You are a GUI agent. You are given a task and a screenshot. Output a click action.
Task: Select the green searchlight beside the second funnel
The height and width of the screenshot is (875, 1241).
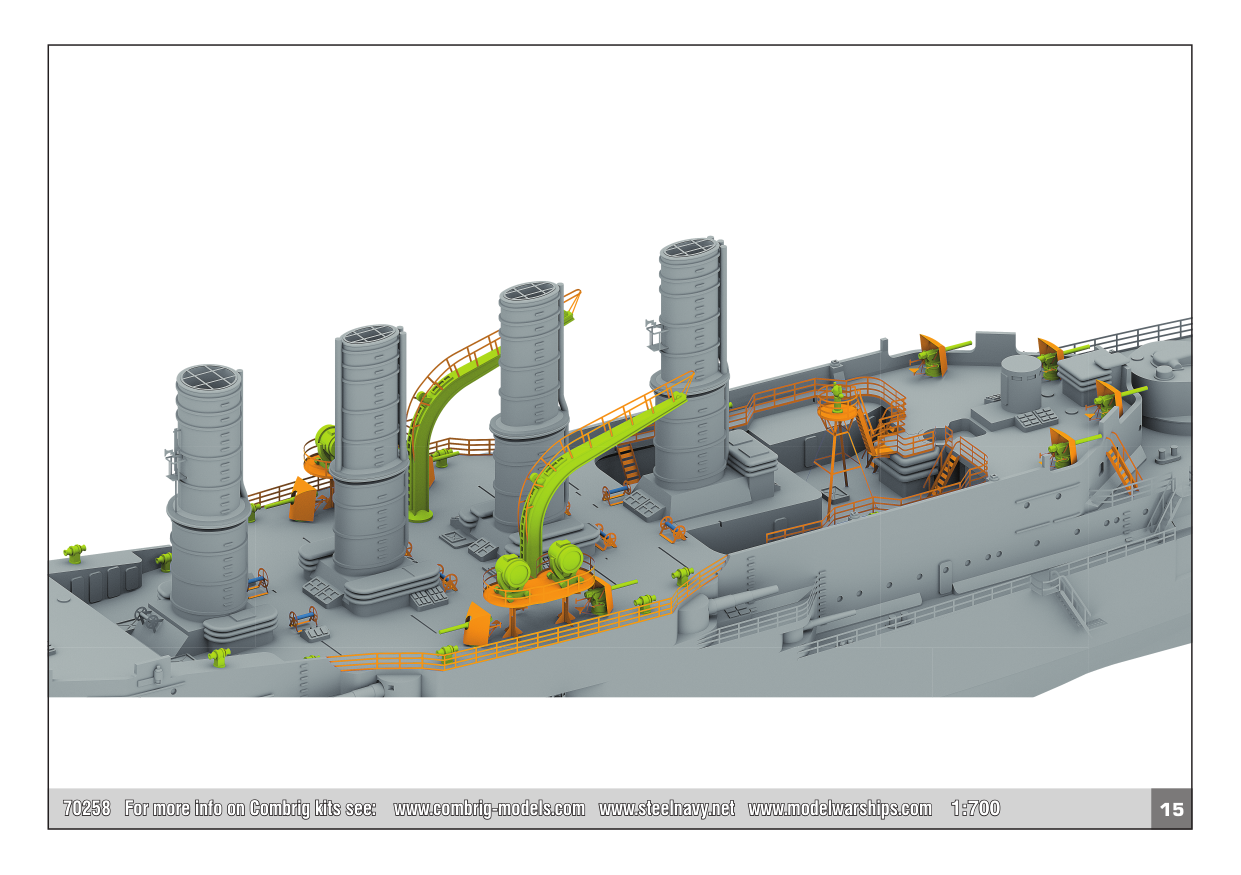coord(325,440)
